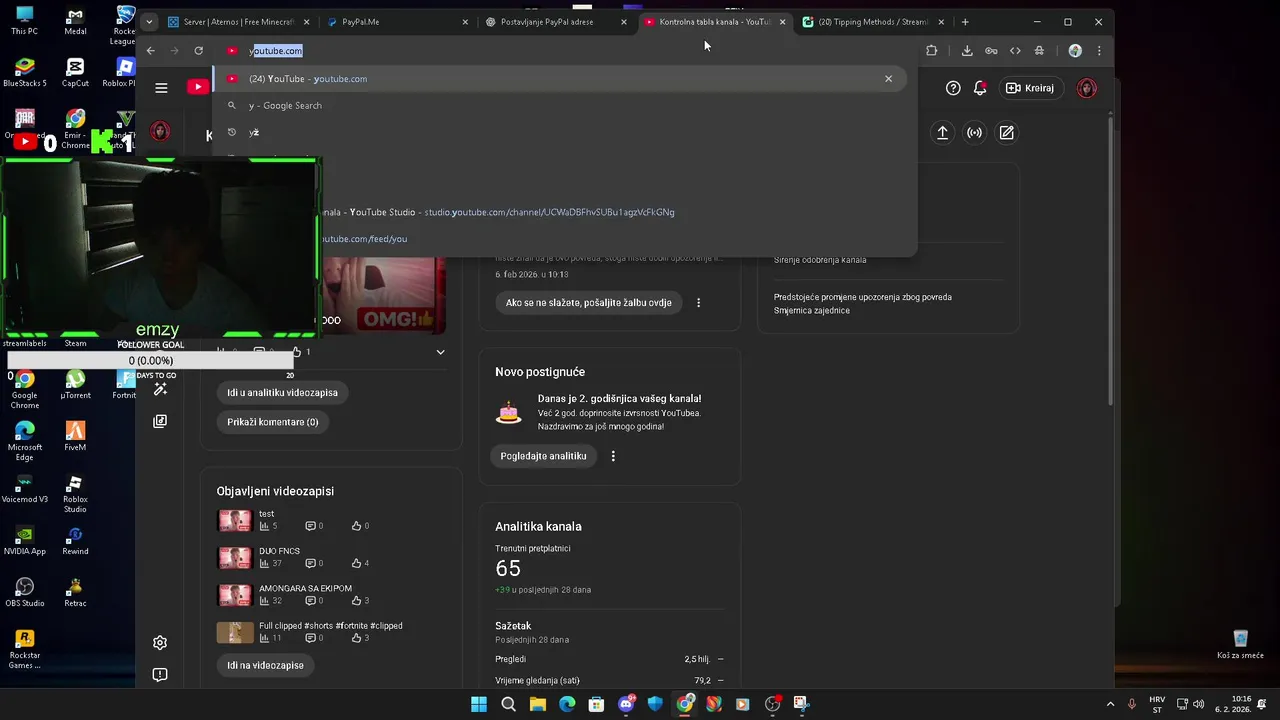Open the volume icon in system tray
The height and width of the screenshot is (720, 1280).
(1198, 704)
